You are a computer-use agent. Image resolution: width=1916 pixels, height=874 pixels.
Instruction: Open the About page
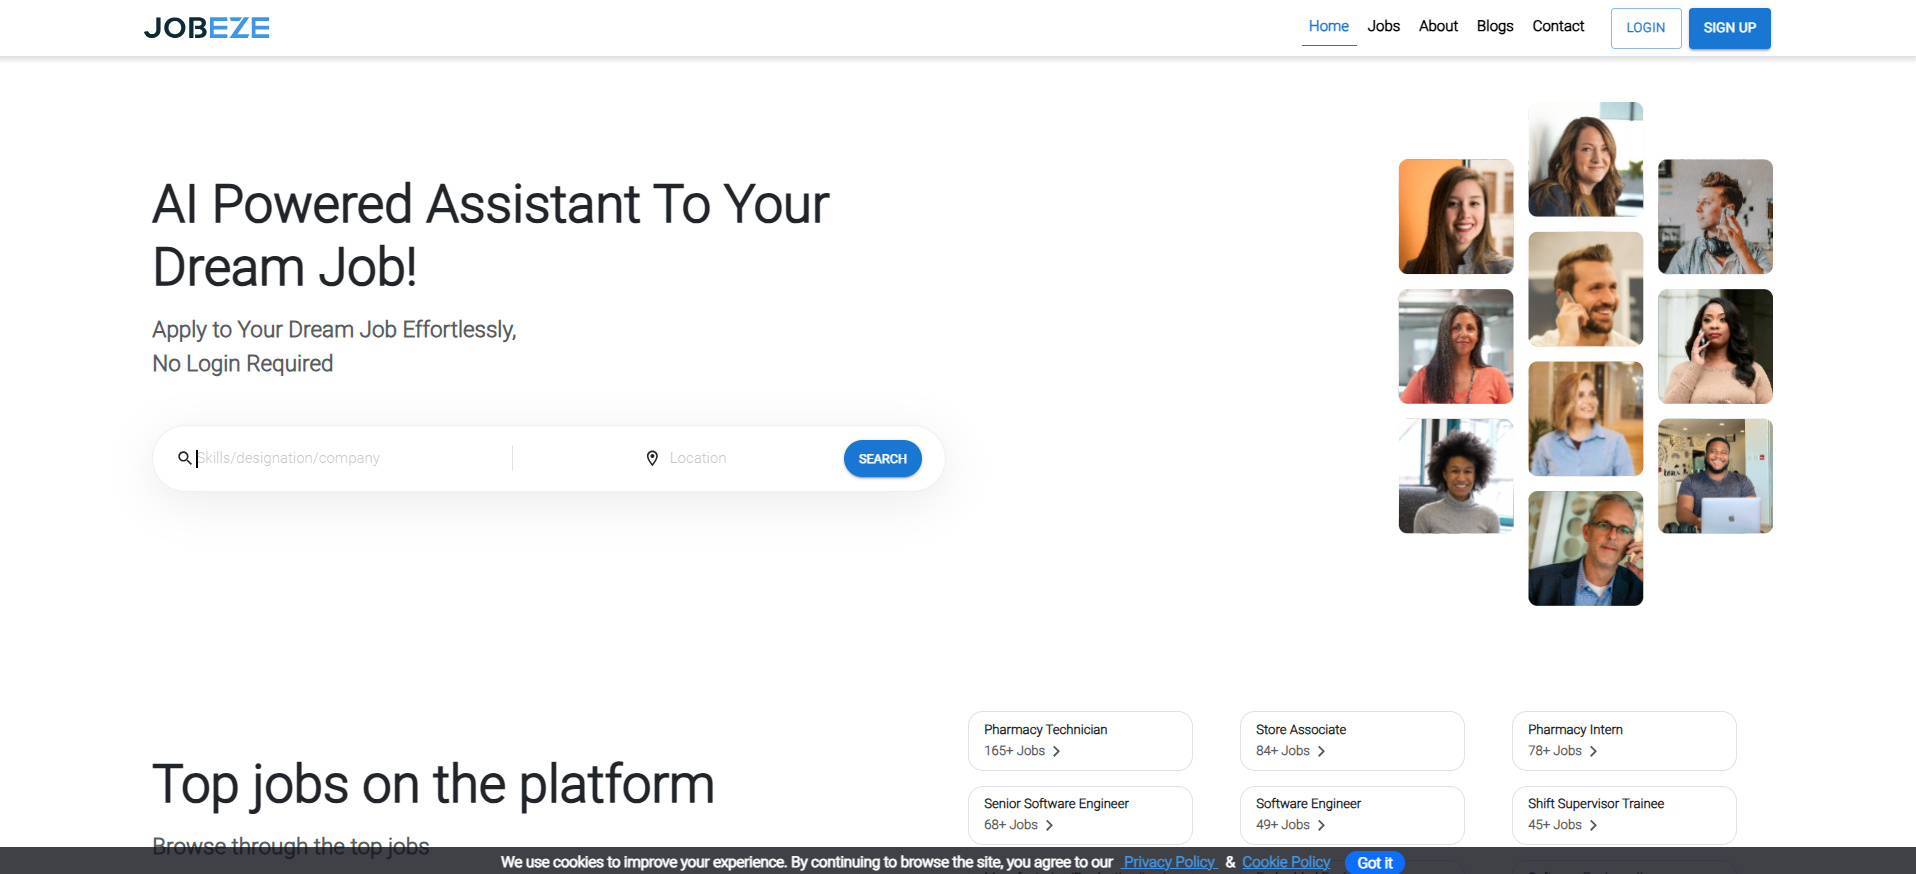1438,26
